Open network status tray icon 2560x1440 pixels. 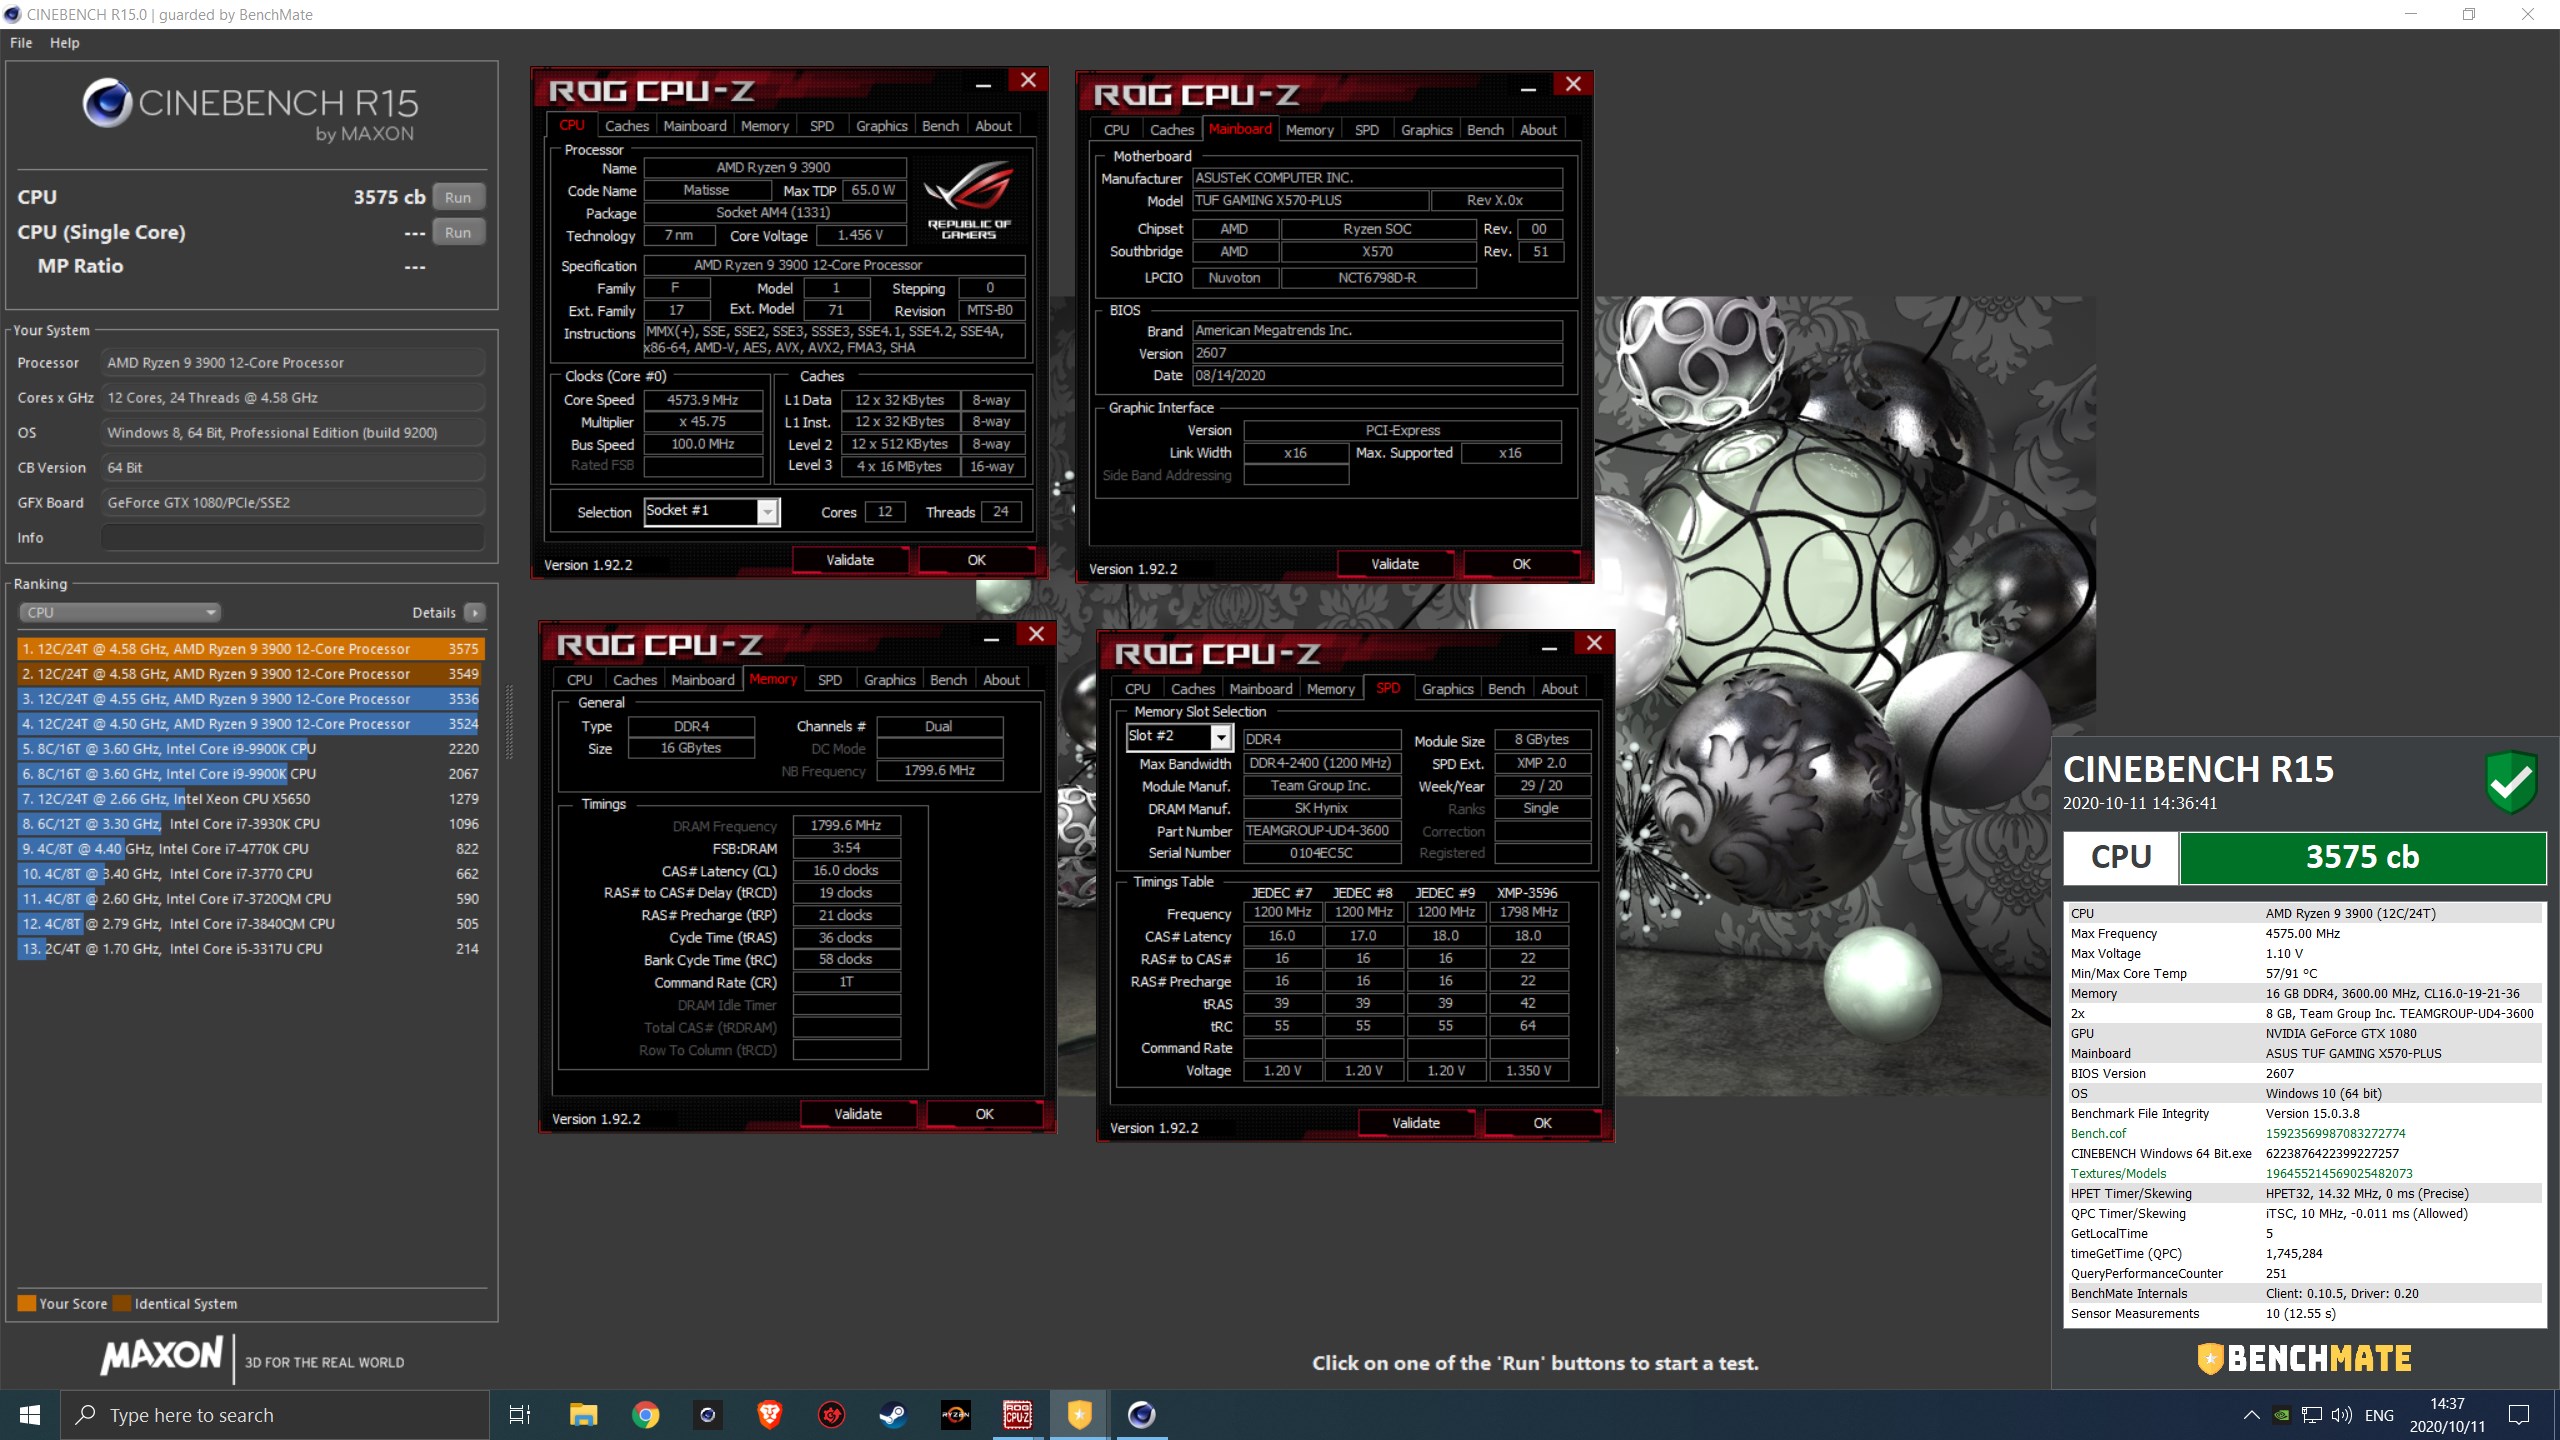[2312, 1415]
